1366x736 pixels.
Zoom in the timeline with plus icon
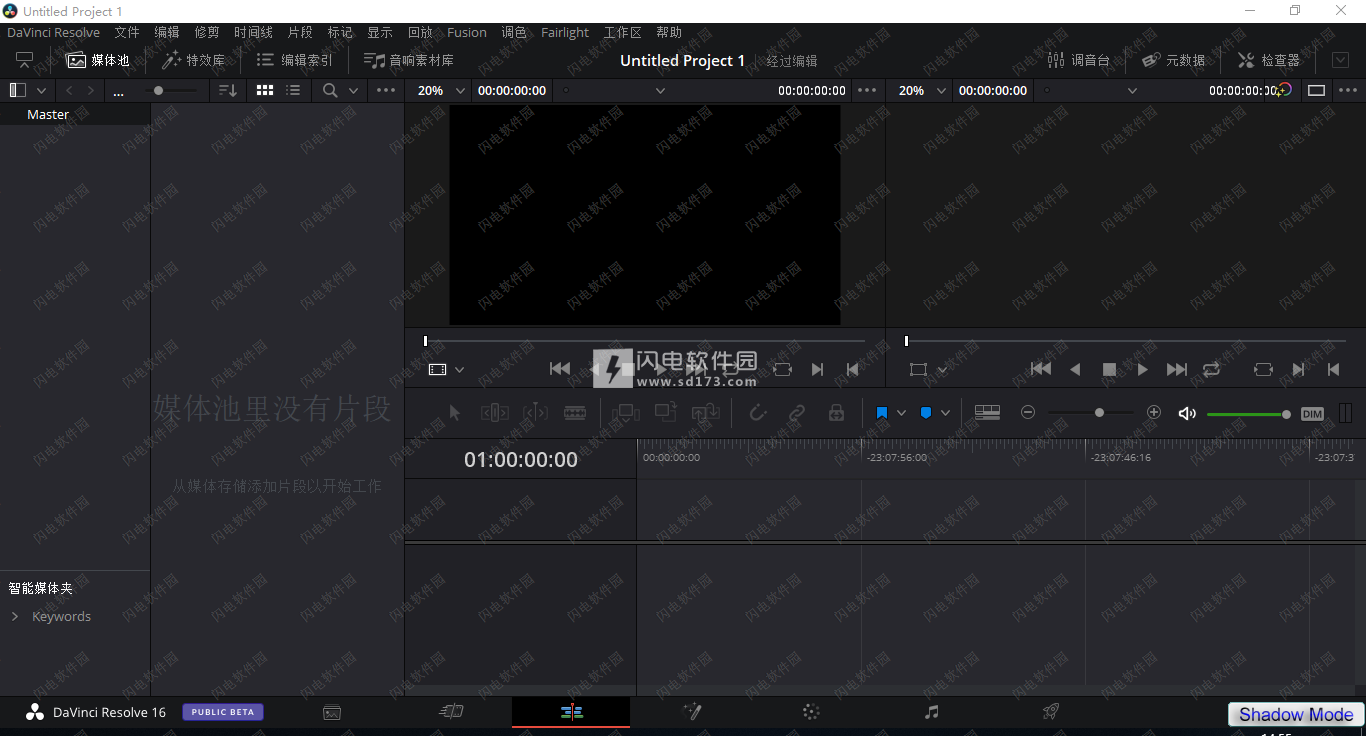pyautogui.click(x=1154, y=412)
